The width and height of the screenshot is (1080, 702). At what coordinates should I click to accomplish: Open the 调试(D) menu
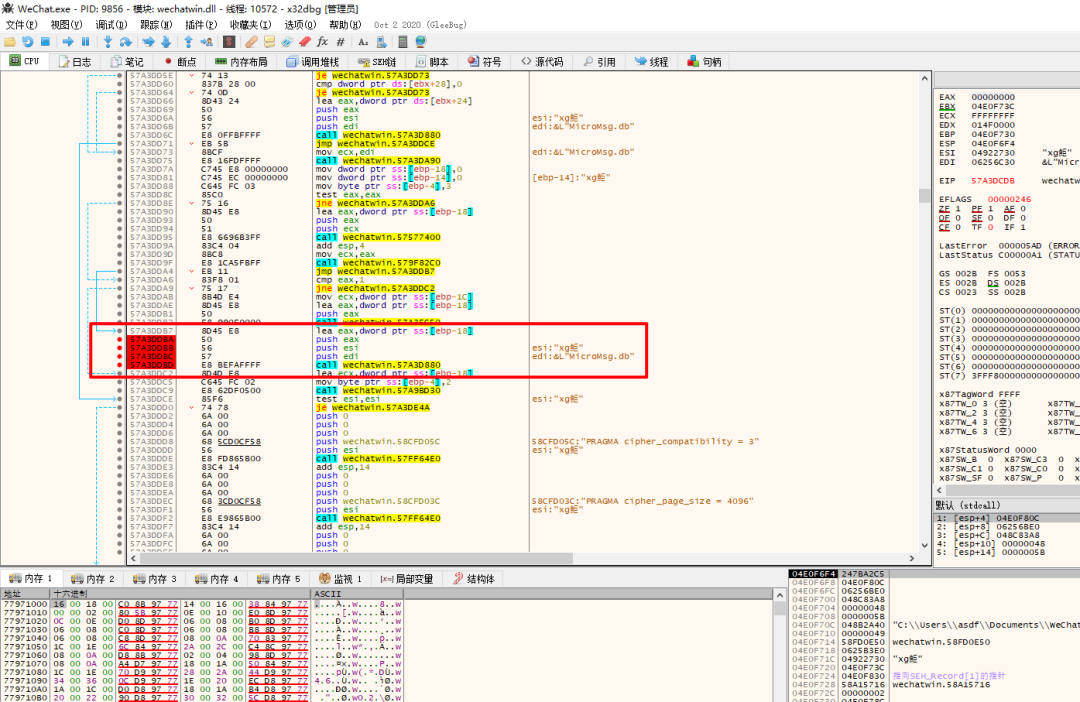coord(111,25)
